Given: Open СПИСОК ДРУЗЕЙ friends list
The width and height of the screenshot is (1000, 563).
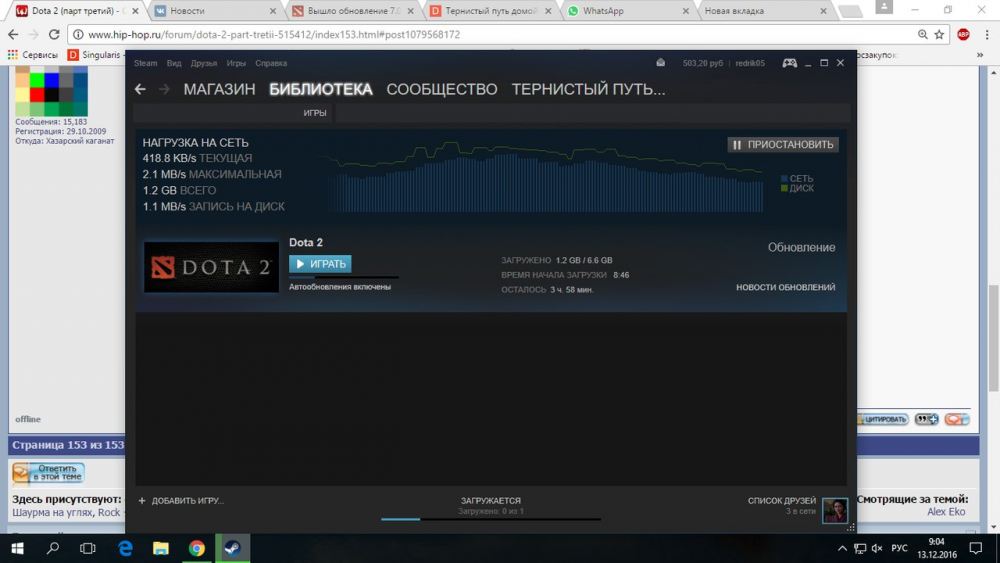Looking at the screenshot, I should pyautogui.click(x=781, y=501).
